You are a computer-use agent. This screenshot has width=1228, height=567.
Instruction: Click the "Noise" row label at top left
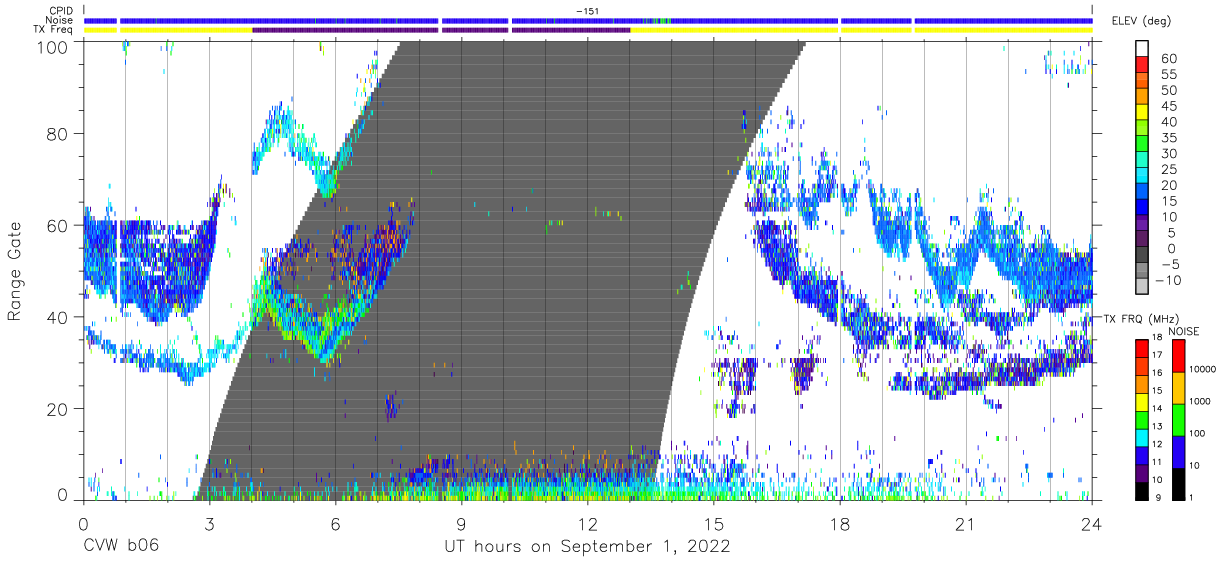(59, 20)
